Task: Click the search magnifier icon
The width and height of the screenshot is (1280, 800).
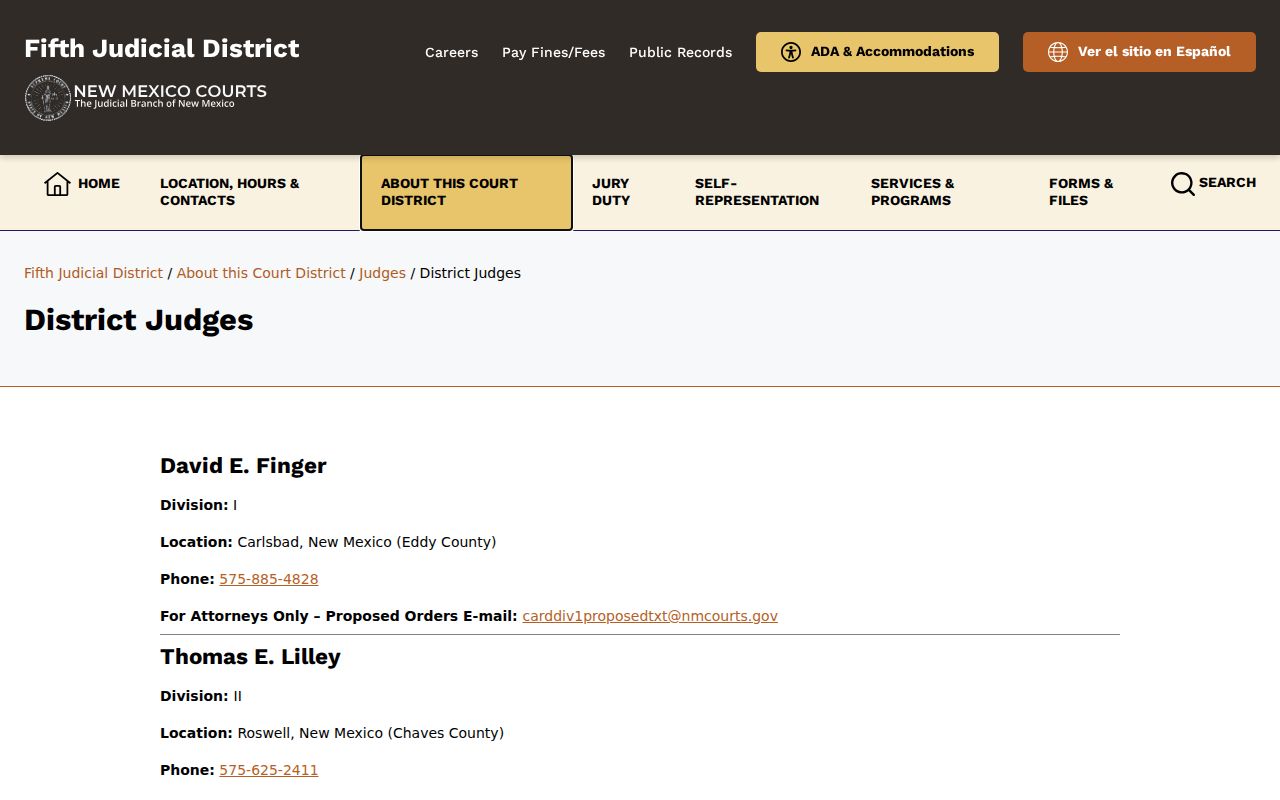Action: coord(1182,184)
